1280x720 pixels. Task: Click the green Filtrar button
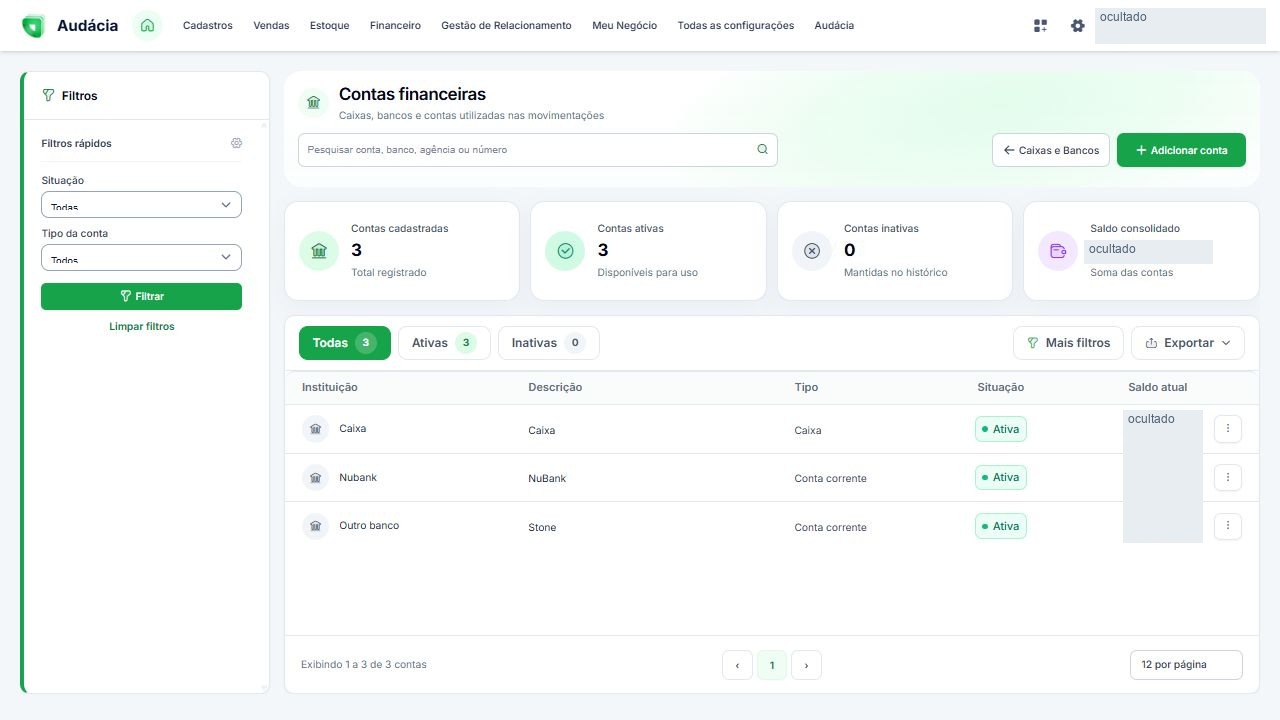pos(141,296)
